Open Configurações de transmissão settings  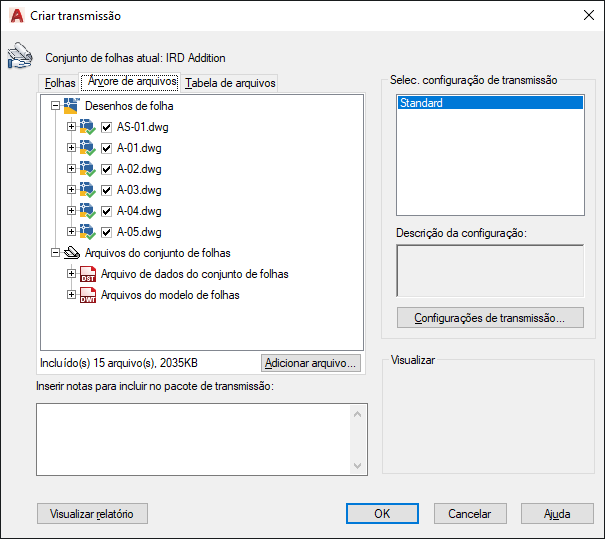pos(490,318)
